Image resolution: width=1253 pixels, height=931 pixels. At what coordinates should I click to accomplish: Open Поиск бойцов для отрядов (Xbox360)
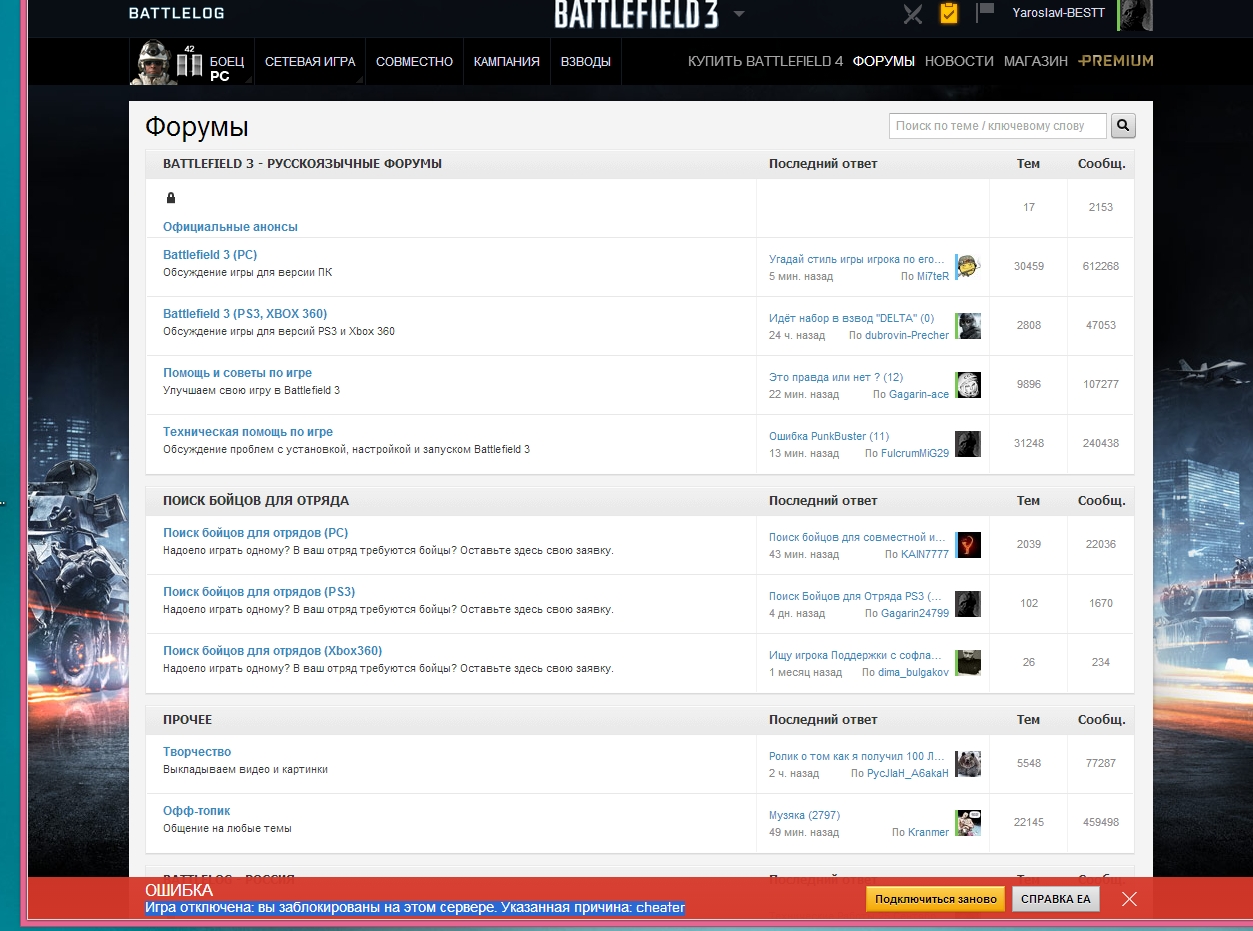click(273, 651)
